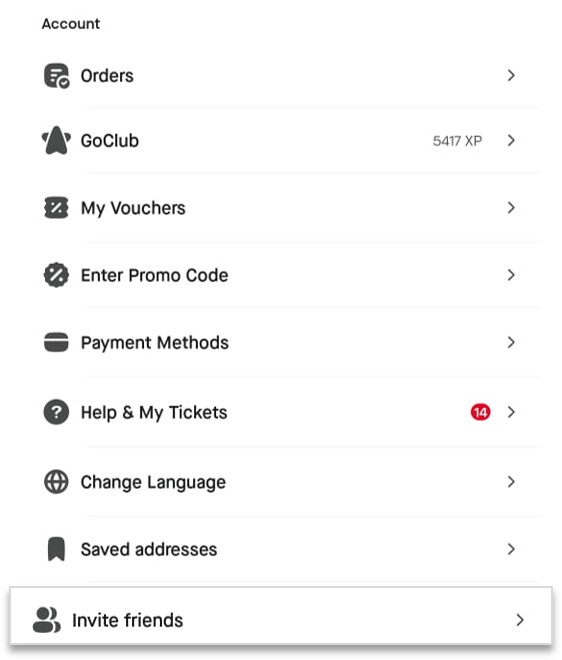
Task: Tap the Change Language globe icon
Action: 56,482
